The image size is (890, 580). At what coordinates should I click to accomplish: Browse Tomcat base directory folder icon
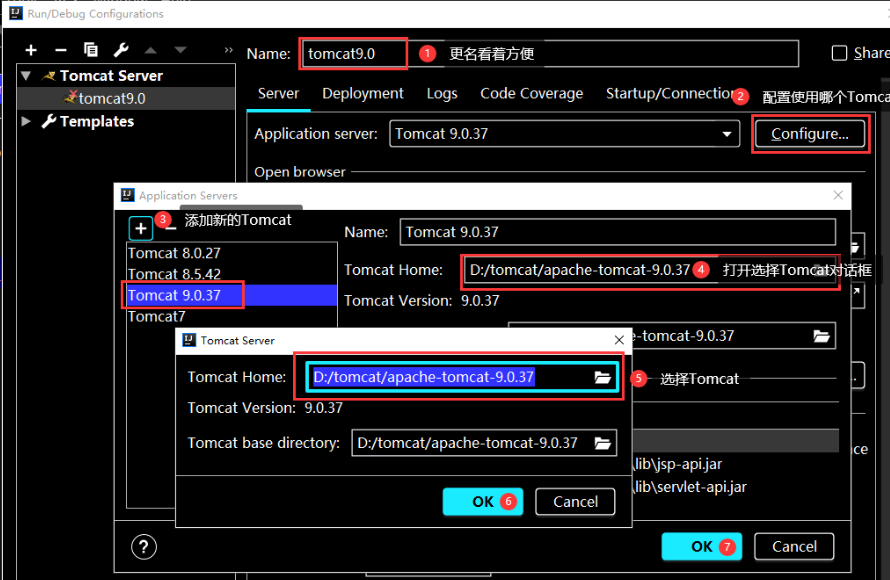[602, 442]
